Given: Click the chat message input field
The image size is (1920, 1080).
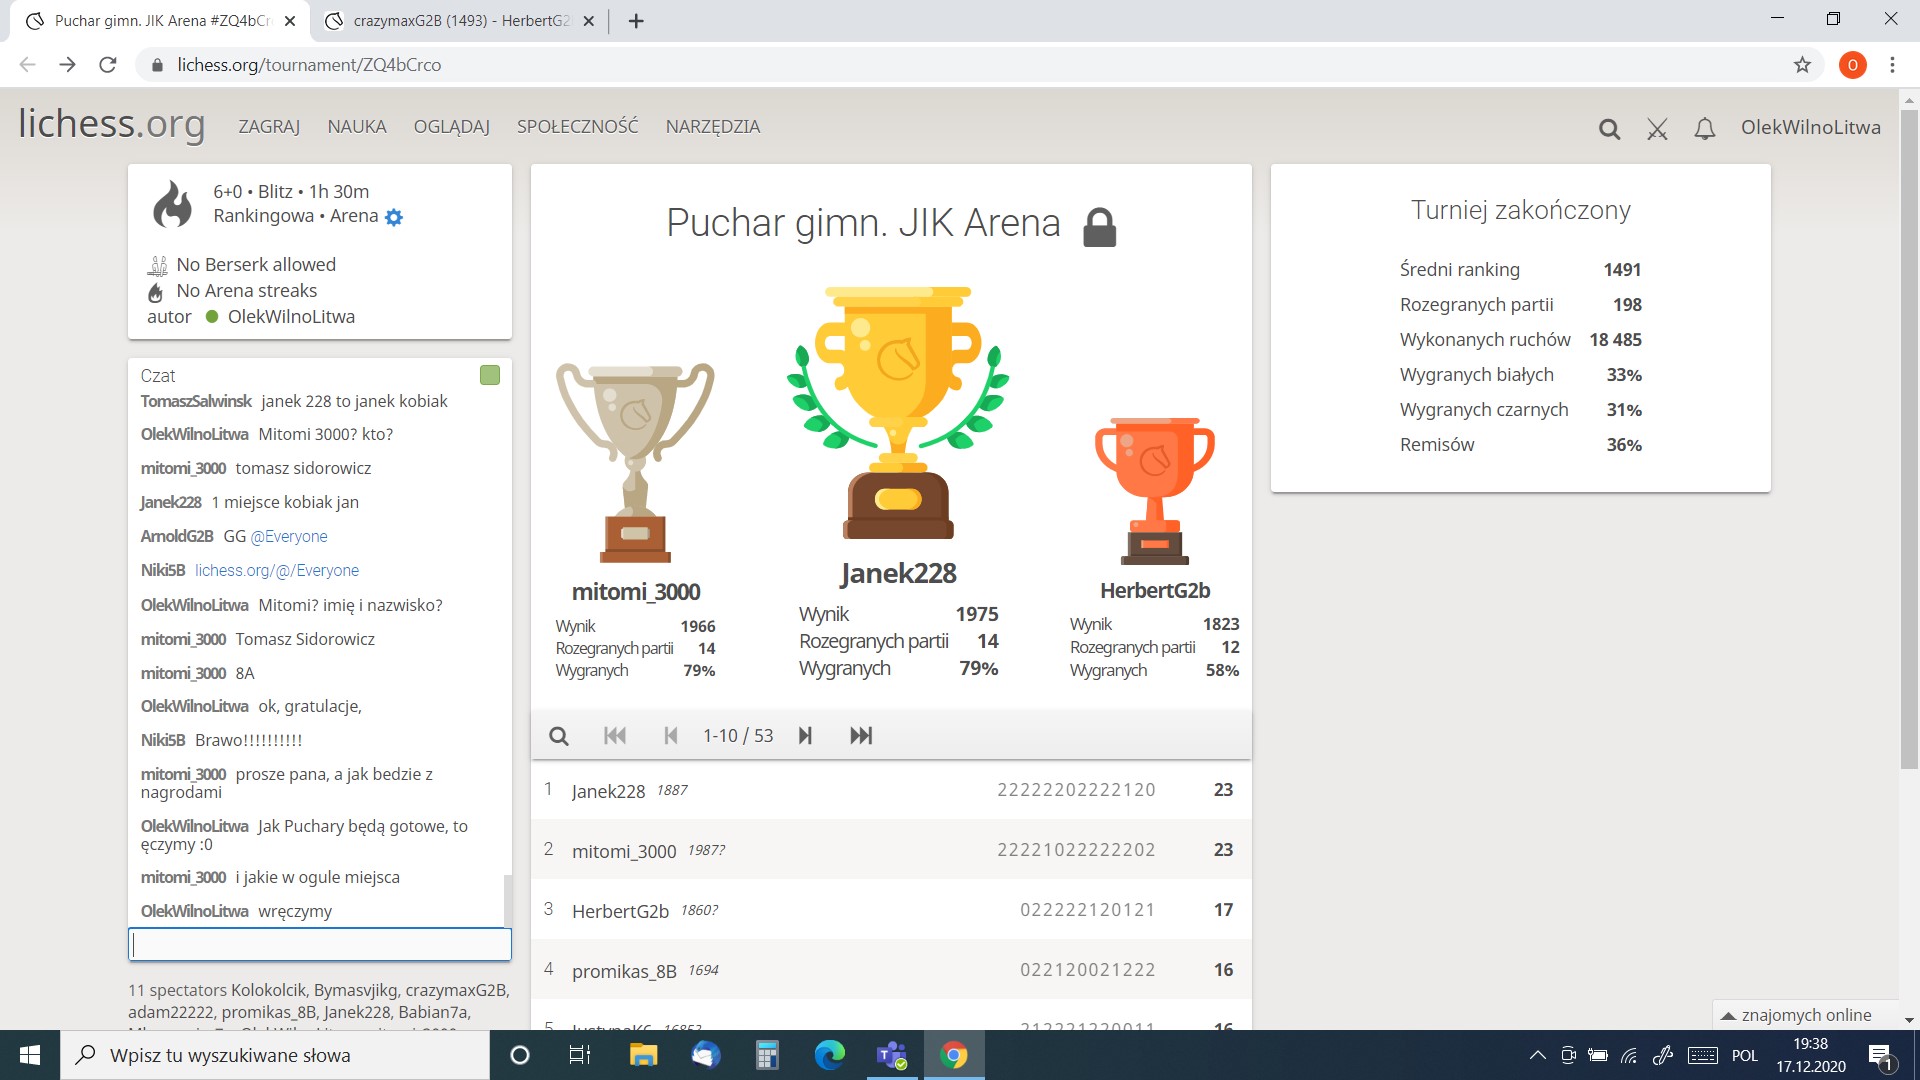Looking at the screenshot, I should click(x=320, y=944).
